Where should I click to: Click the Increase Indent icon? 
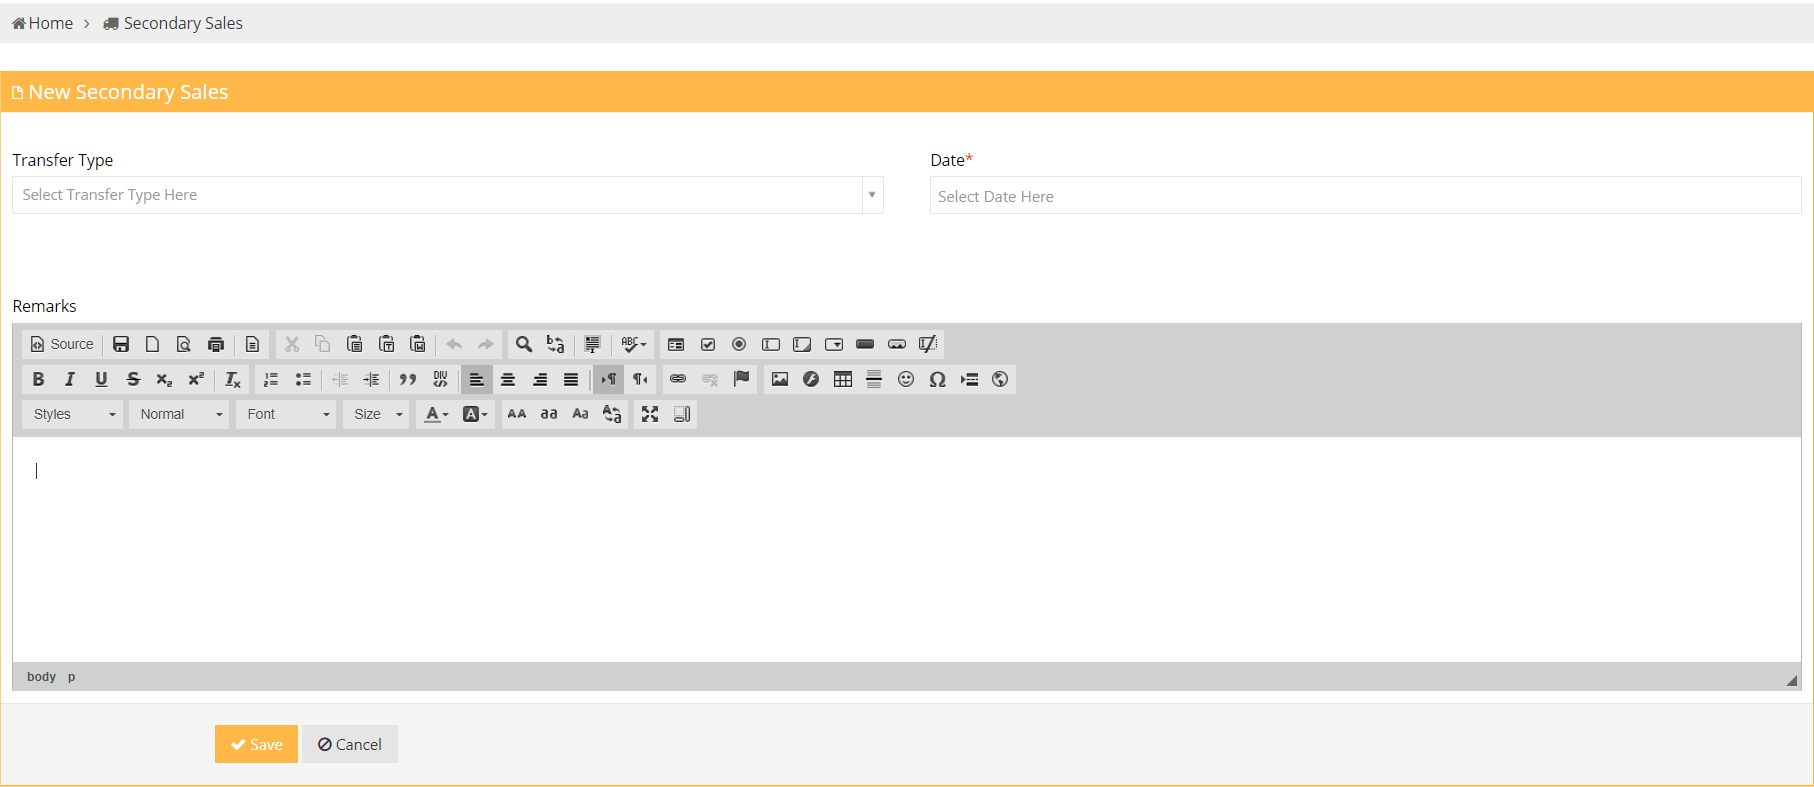pyautogui.click(x=371, y=379)
